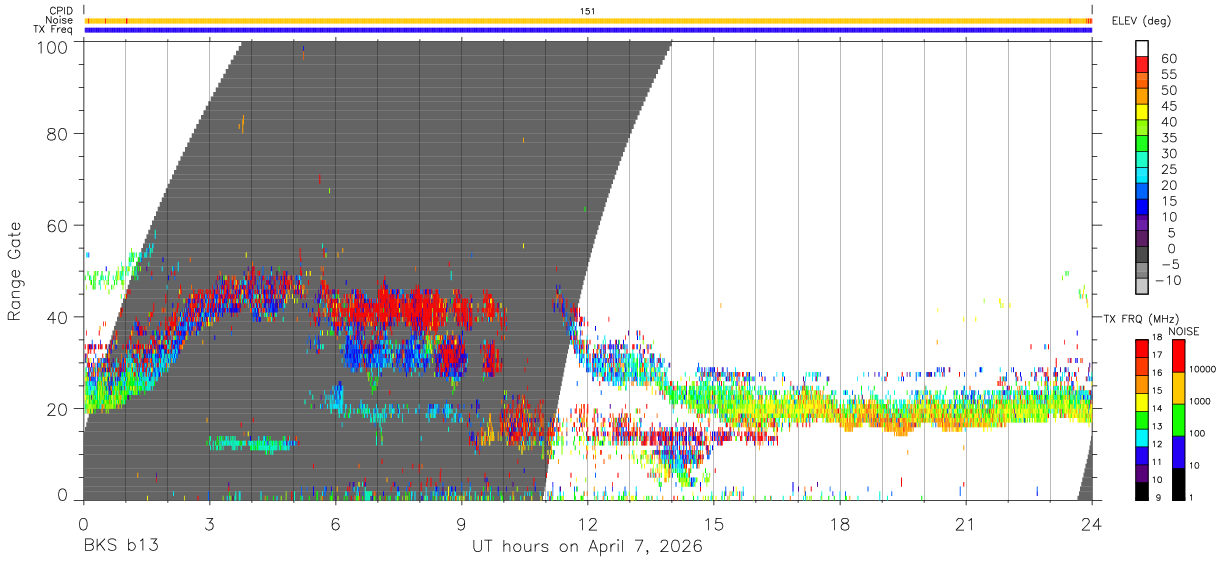Viewport: 1228px width, 567px height.
Task: Select the blue TX Freq strip above plot
Action: [x=588, y=30]
